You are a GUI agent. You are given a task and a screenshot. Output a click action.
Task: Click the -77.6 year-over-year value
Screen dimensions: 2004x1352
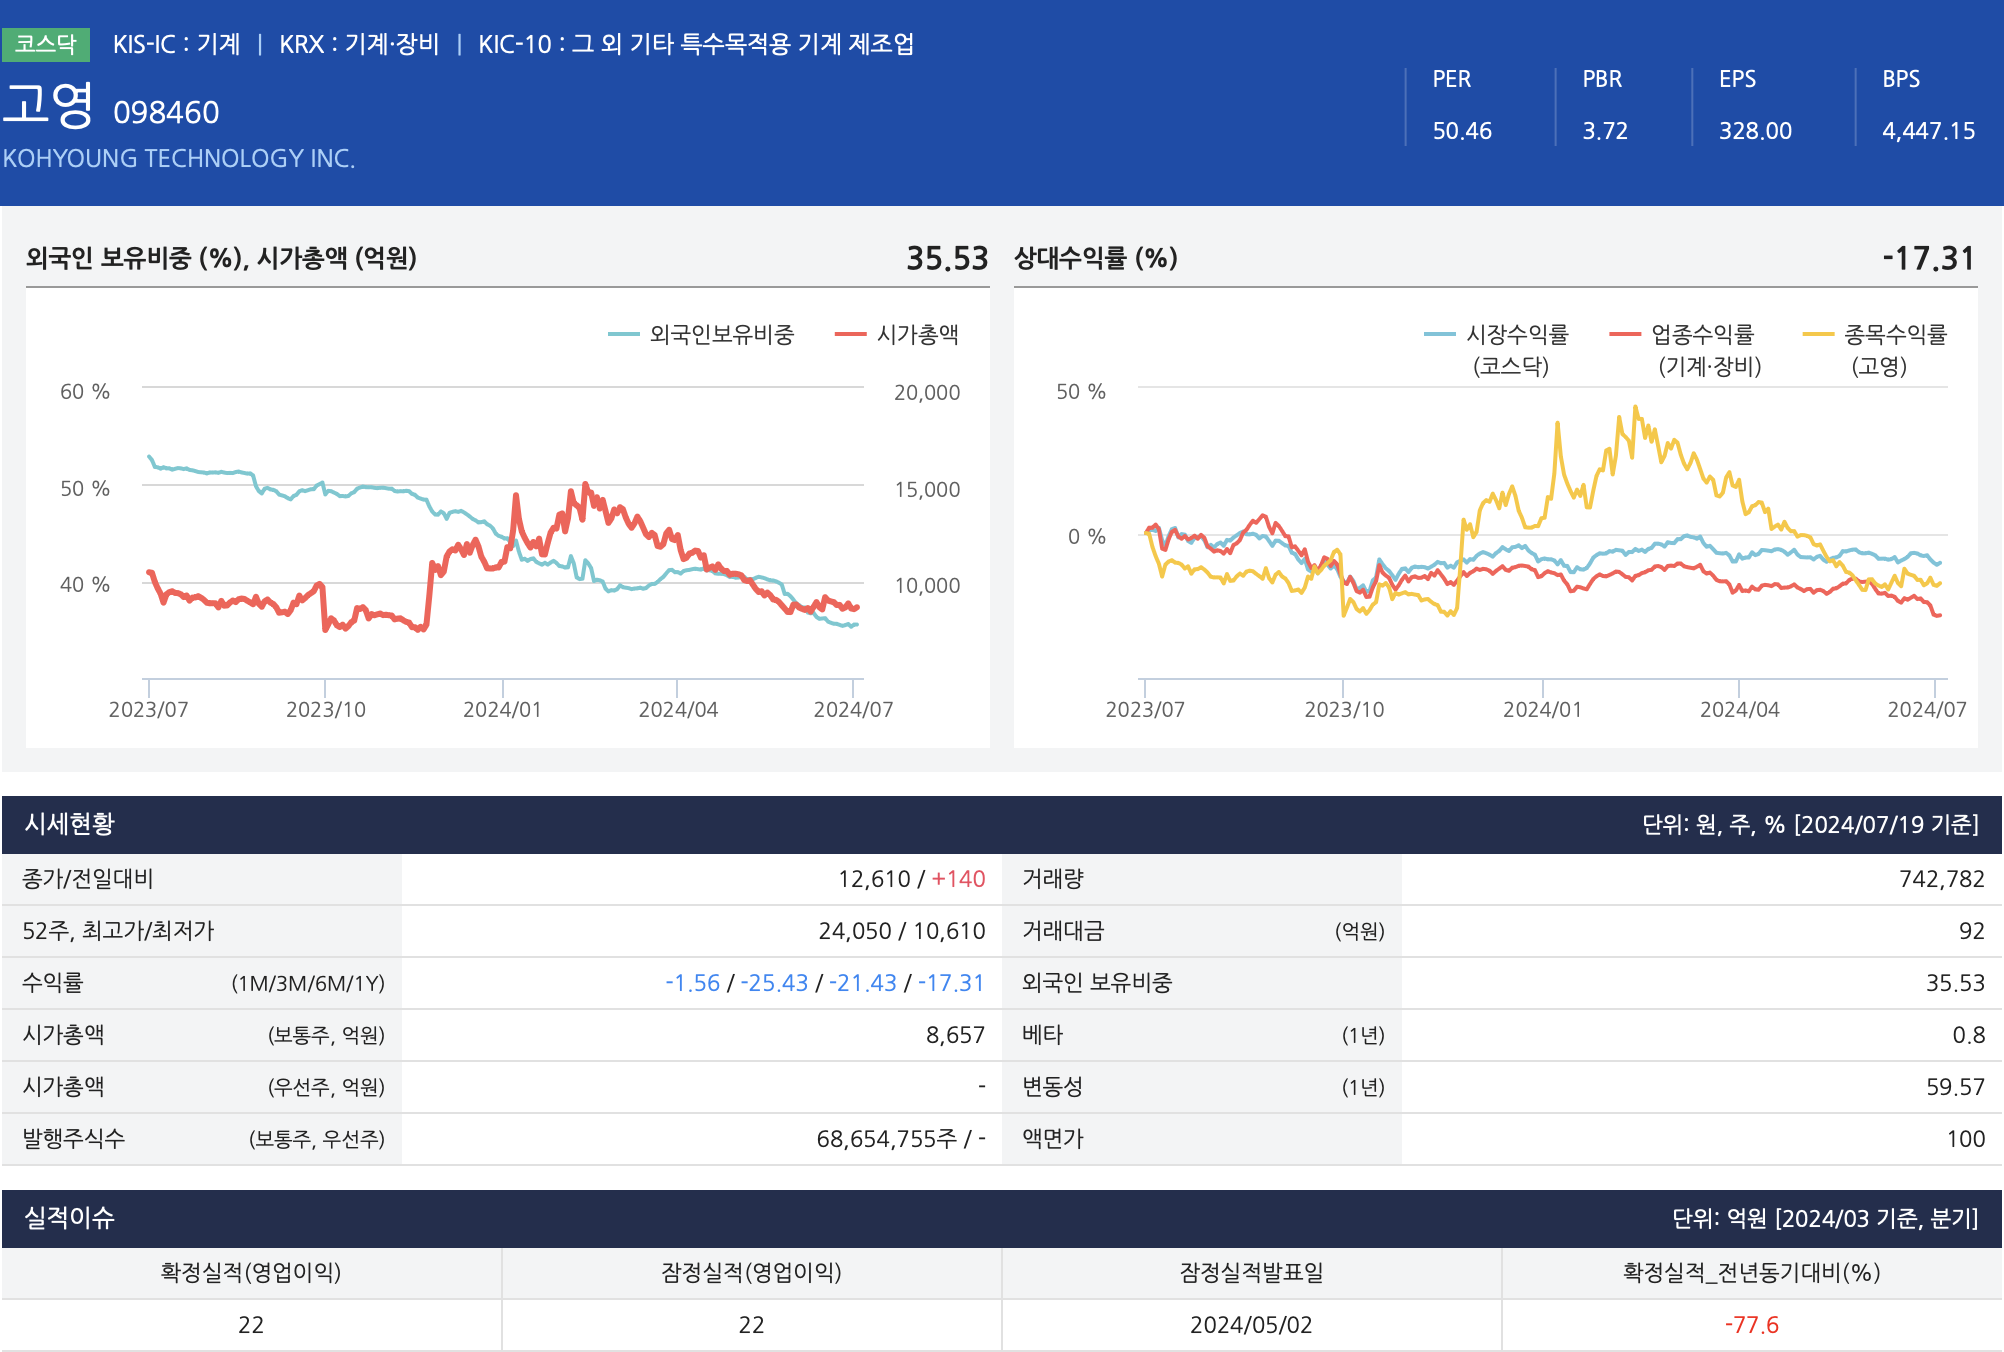point(1751,1325)
